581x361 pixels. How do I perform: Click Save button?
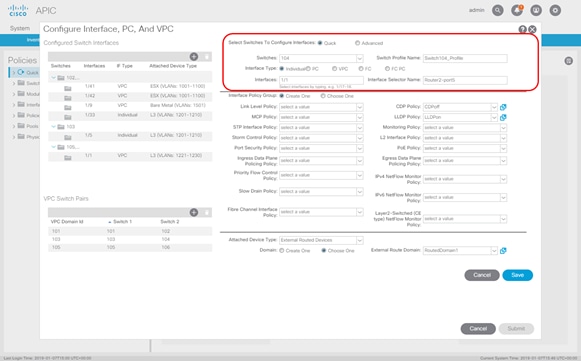[x=517, y=275]
